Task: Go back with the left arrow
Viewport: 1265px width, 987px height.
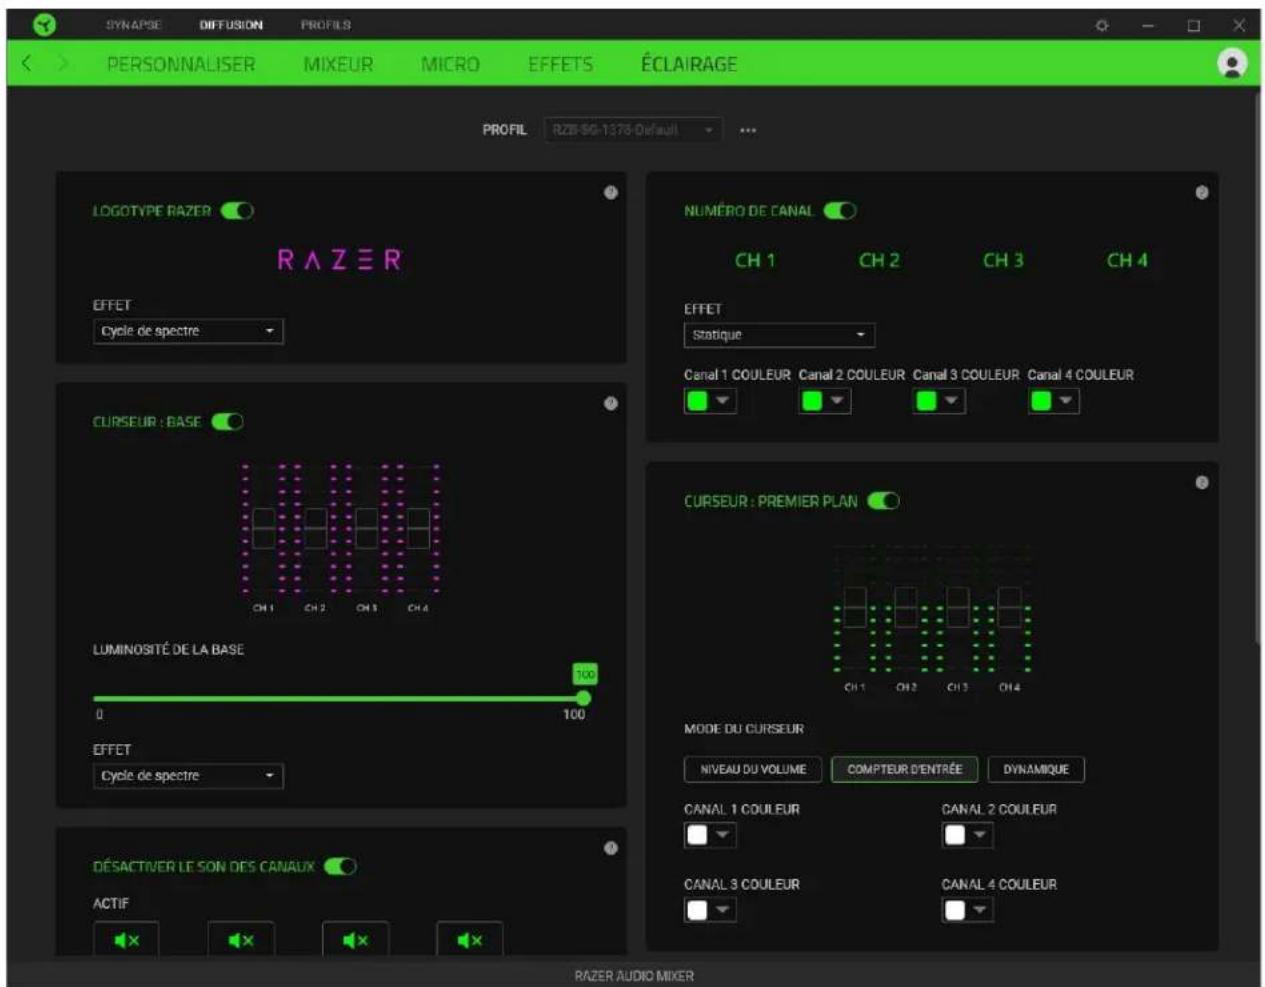Action: 27,64
